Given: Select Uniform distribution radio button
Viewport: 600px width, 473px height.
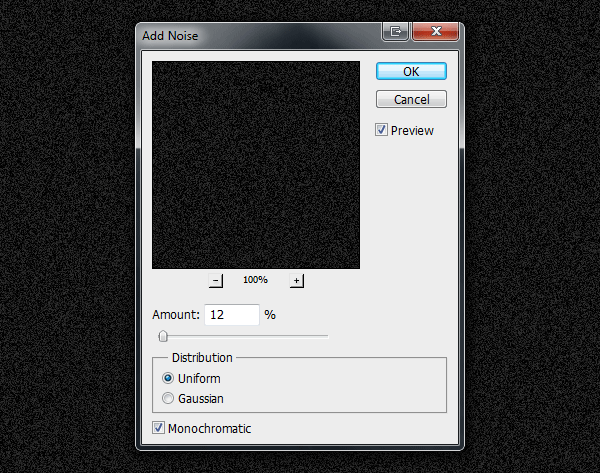Looking at the screenshot, I should [x=168, y=378].
